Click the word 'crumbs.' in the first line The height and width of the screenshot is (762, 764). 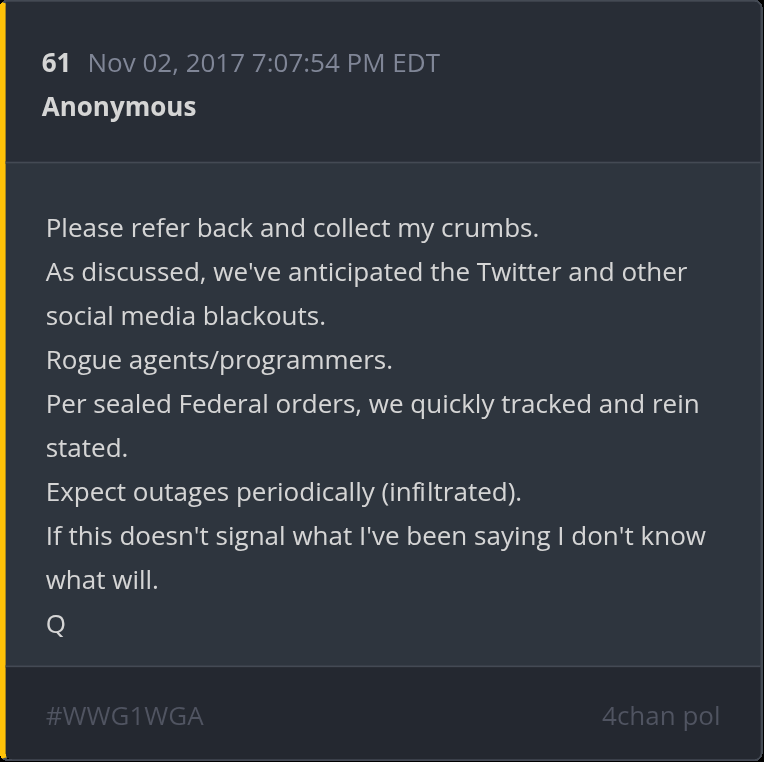[x=490, y=229]
